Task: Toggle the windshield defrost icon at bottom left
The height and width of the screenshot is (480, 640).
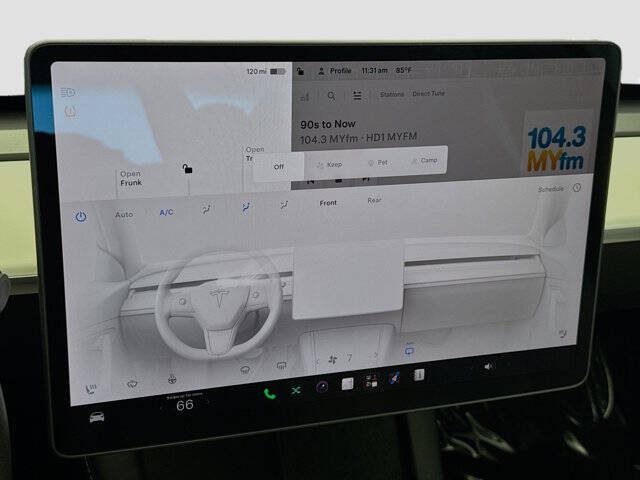Action: [x=132, y=384]
